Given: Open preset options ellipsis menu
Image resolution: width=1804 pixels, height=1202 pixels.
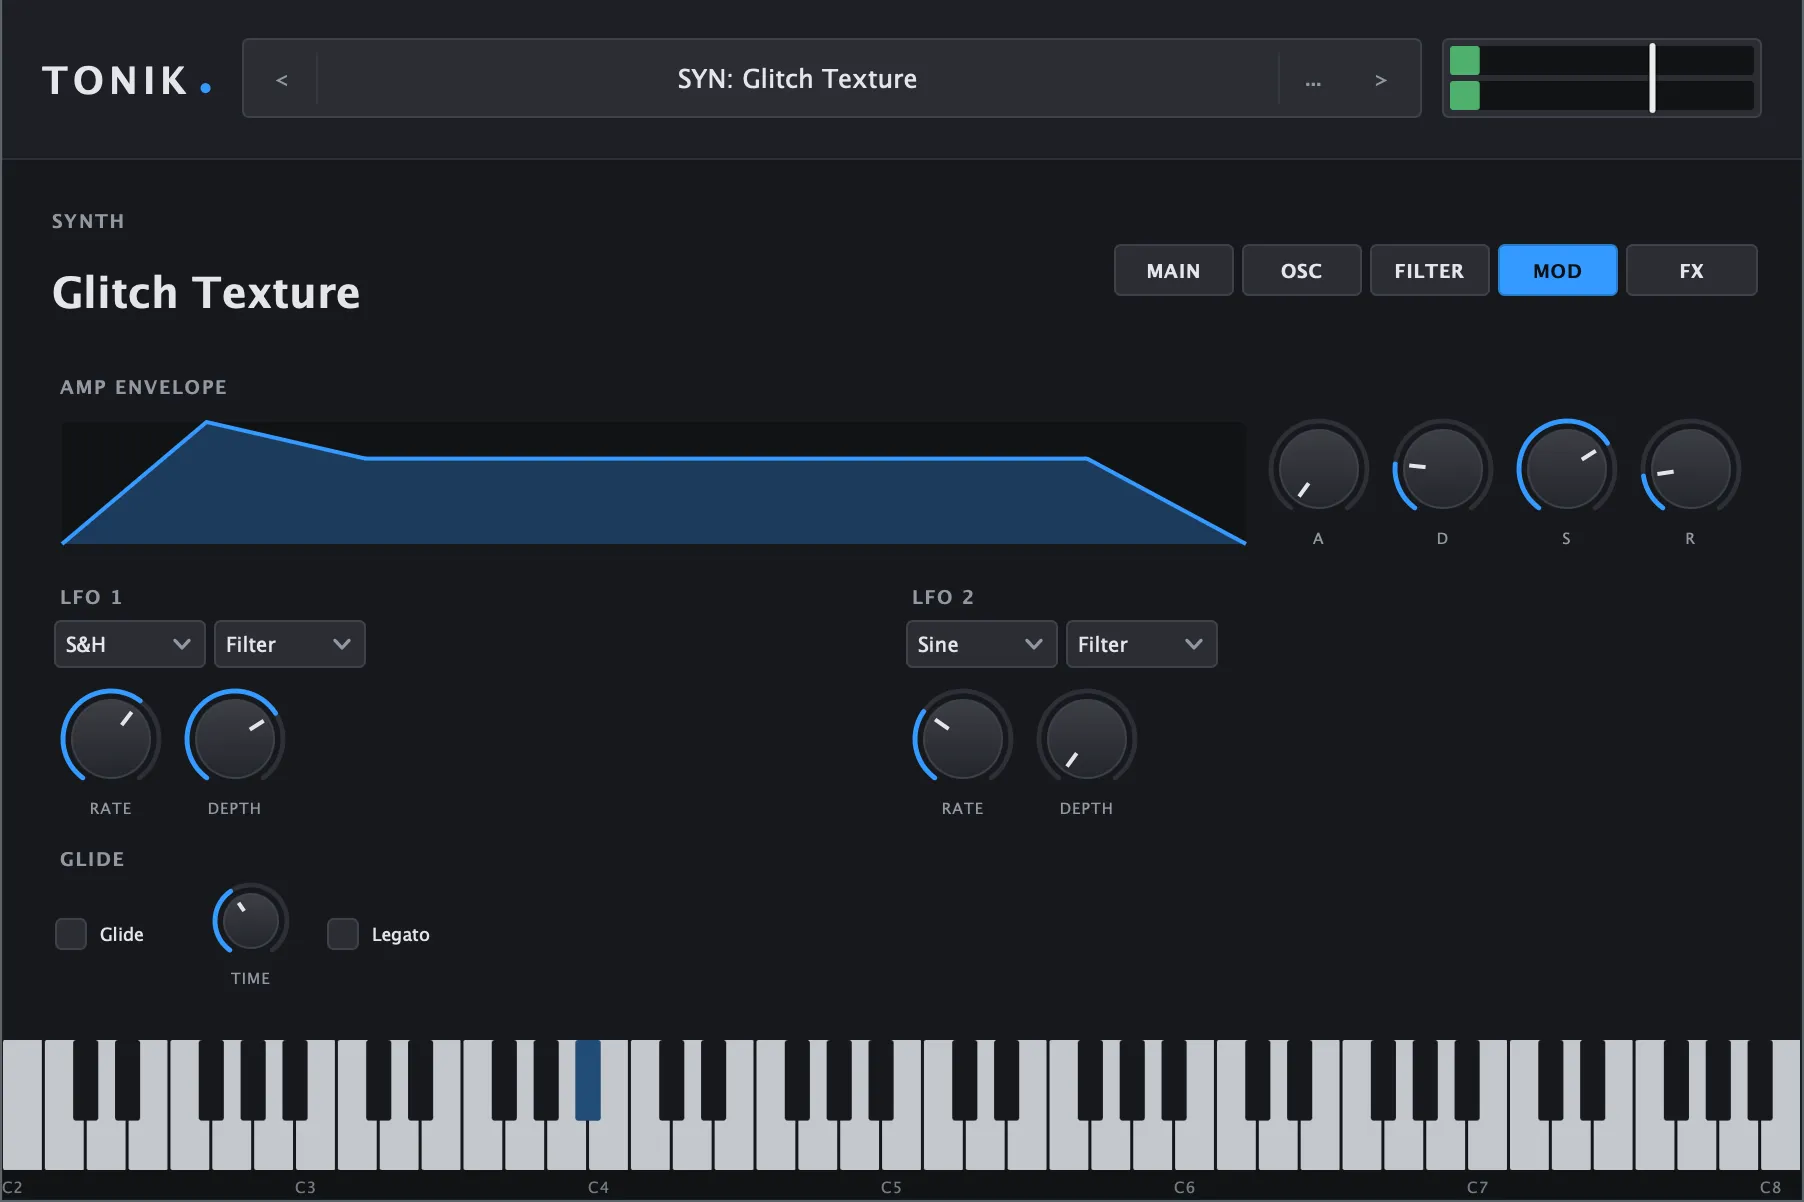Looking at the screenshot, I should point(1313,80).
